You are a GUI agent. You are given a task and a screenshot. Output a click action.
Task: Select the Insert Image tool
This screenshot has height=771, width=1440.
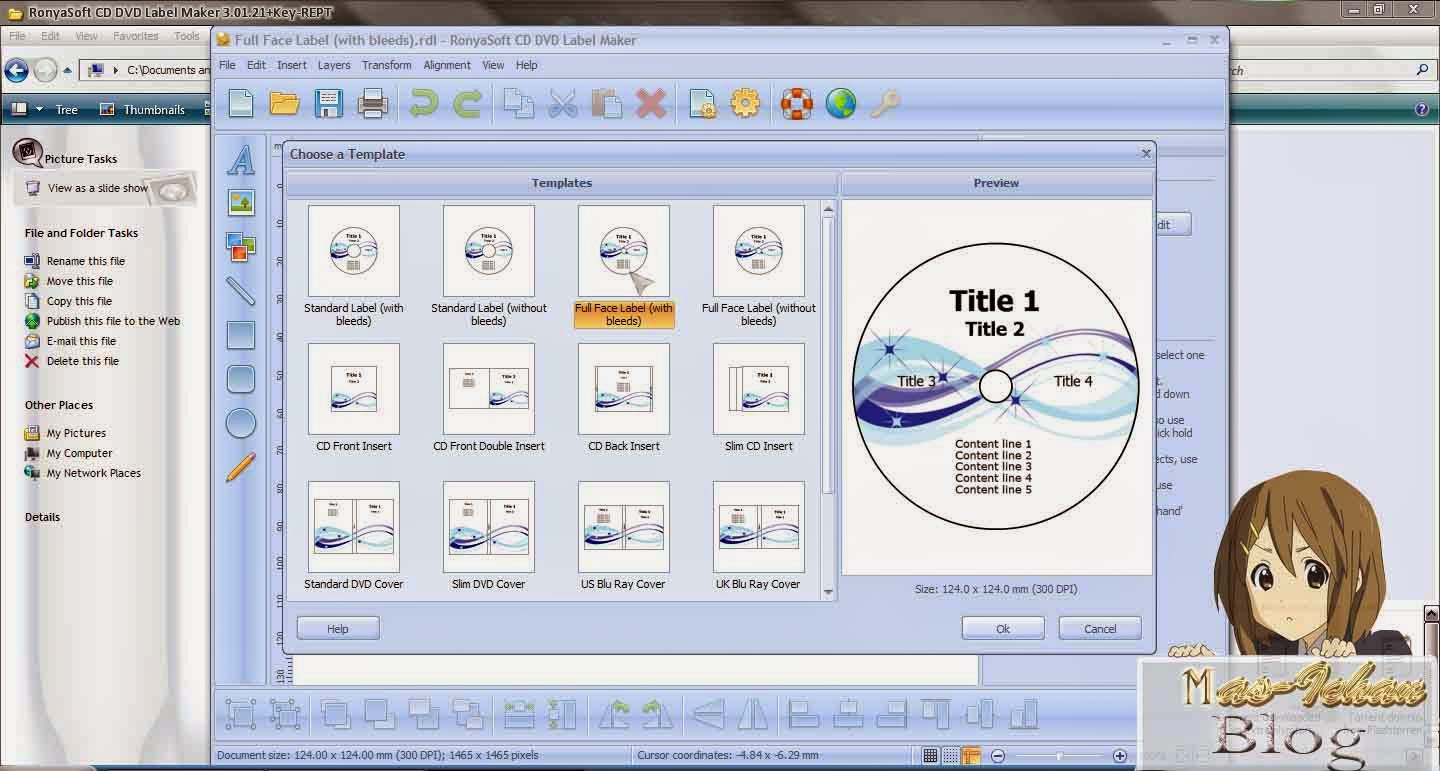[x=241, y=203]
